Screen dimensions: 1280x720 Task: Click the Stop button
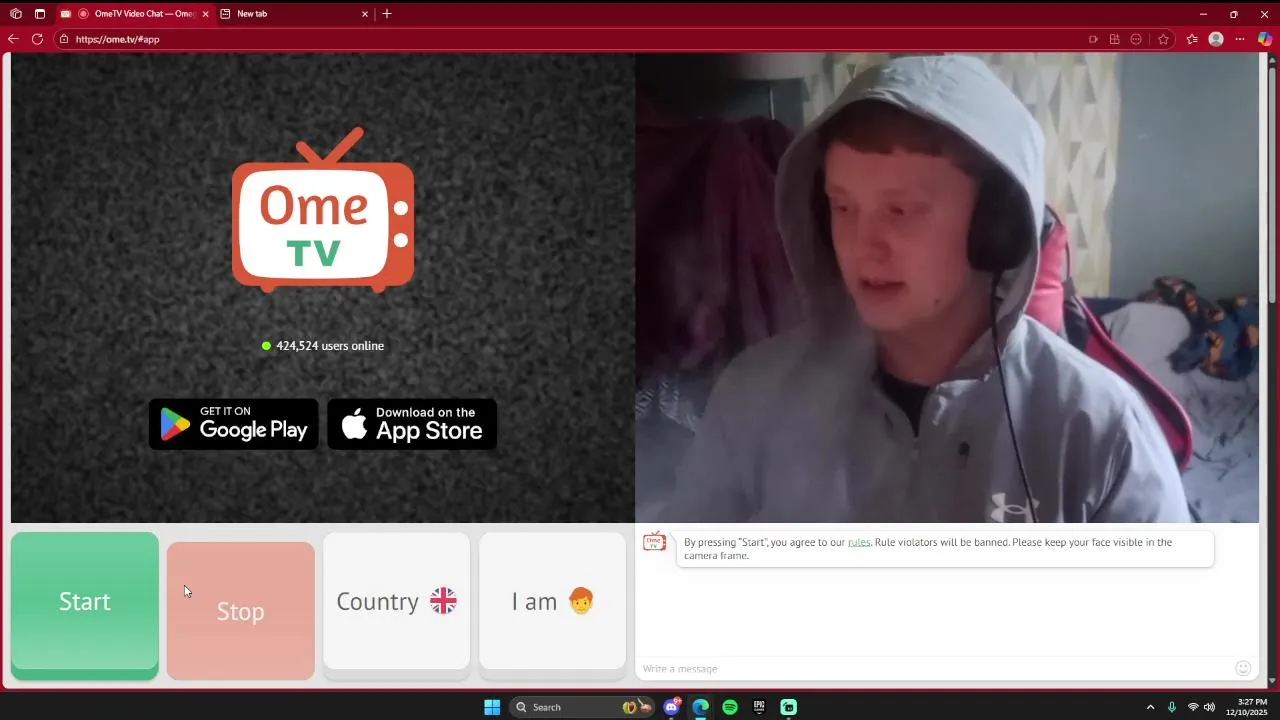(x=241, y=611)
